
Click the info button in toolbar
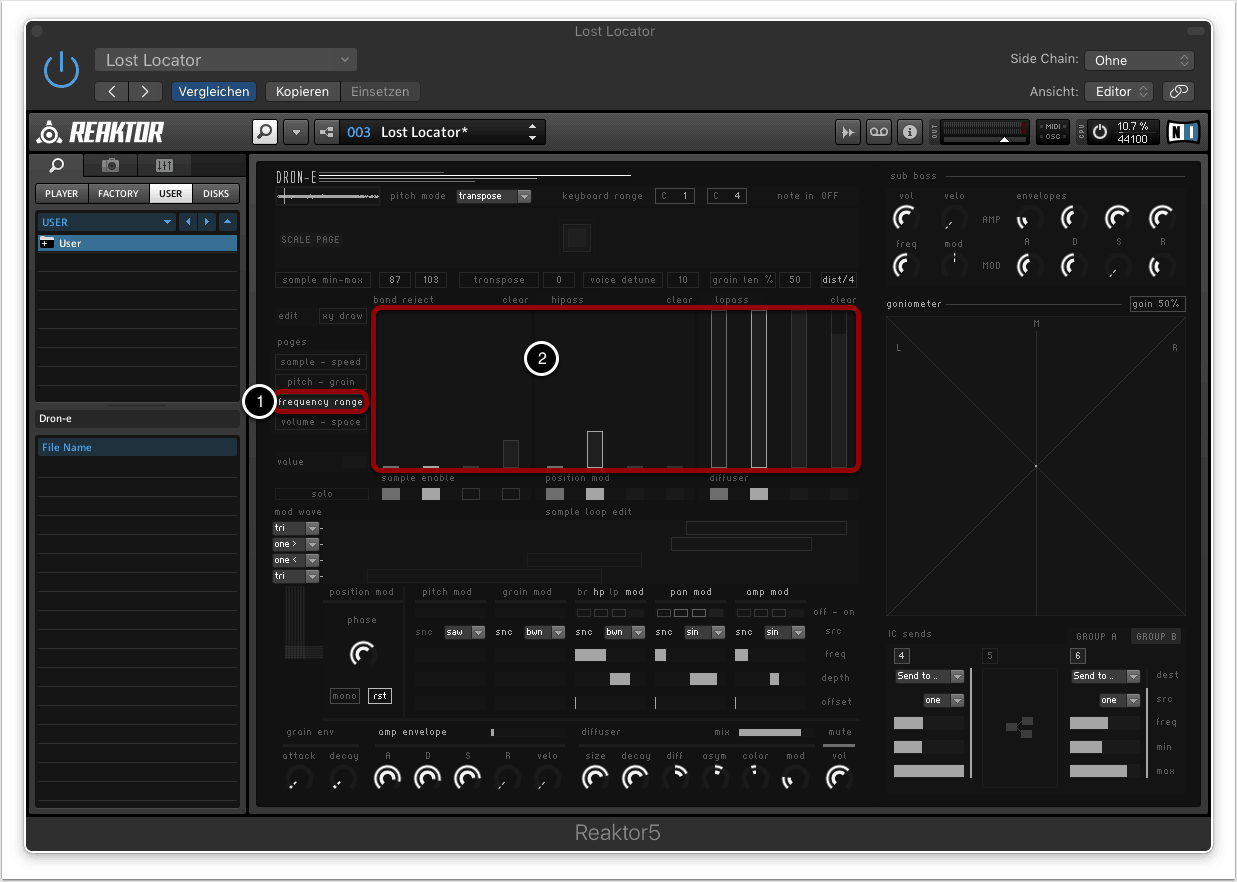click(x=909, y=132)
